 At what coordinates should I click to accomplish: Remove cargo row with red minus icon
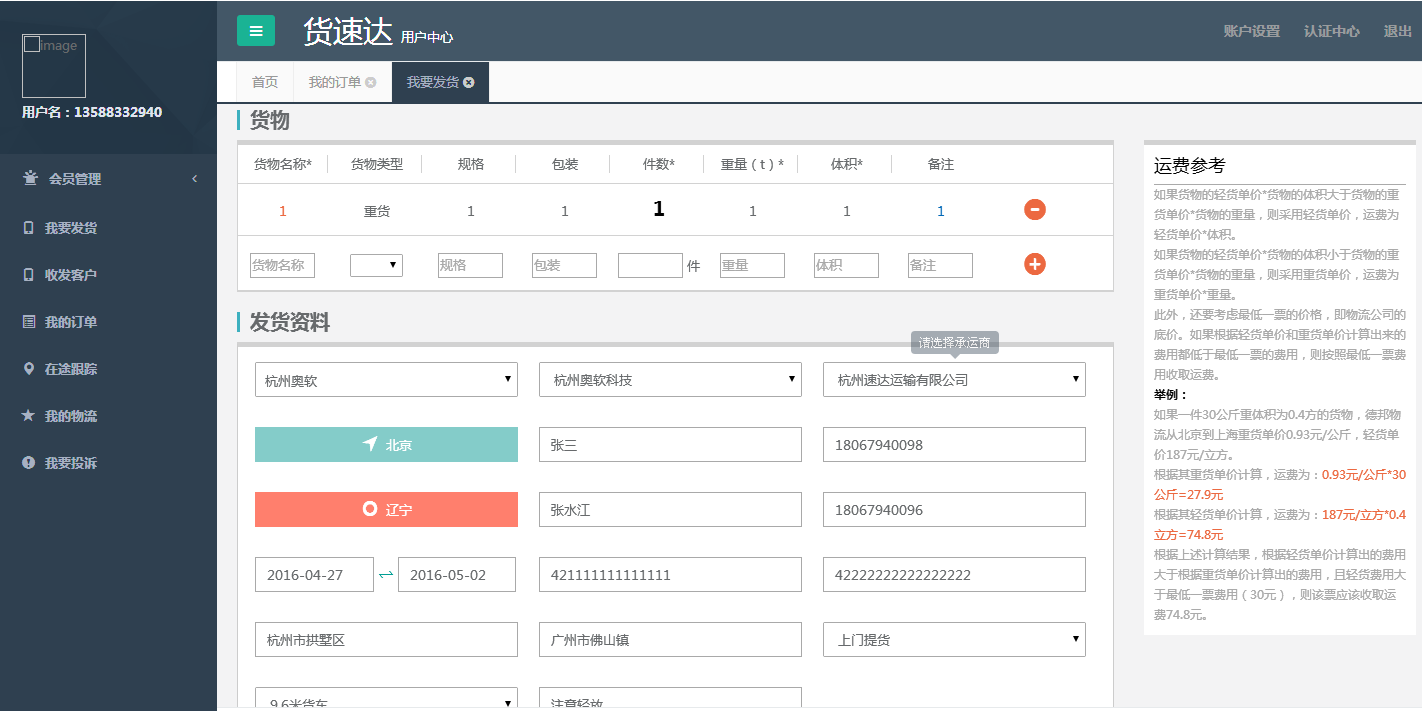tap(1035, 209)
